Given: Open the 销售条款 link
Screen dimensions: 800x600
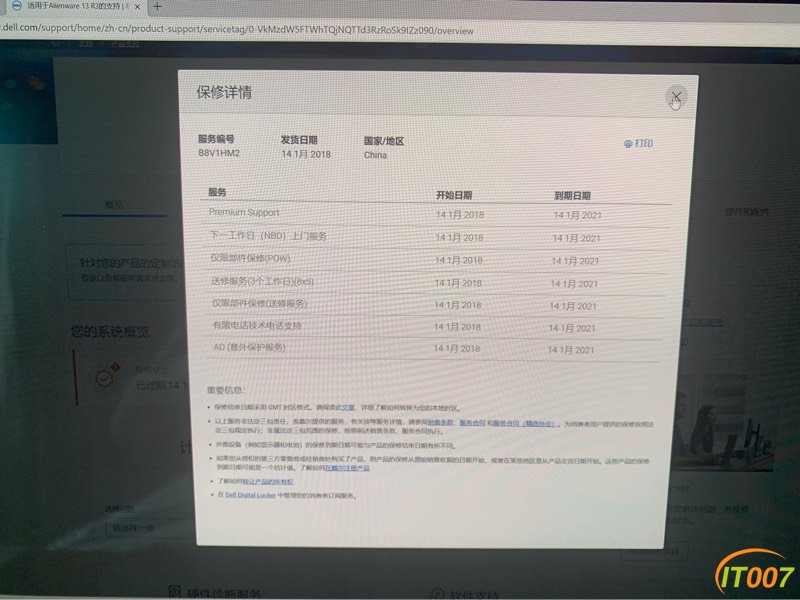Looking at the screenshot, I should click(x=440, y=423).
